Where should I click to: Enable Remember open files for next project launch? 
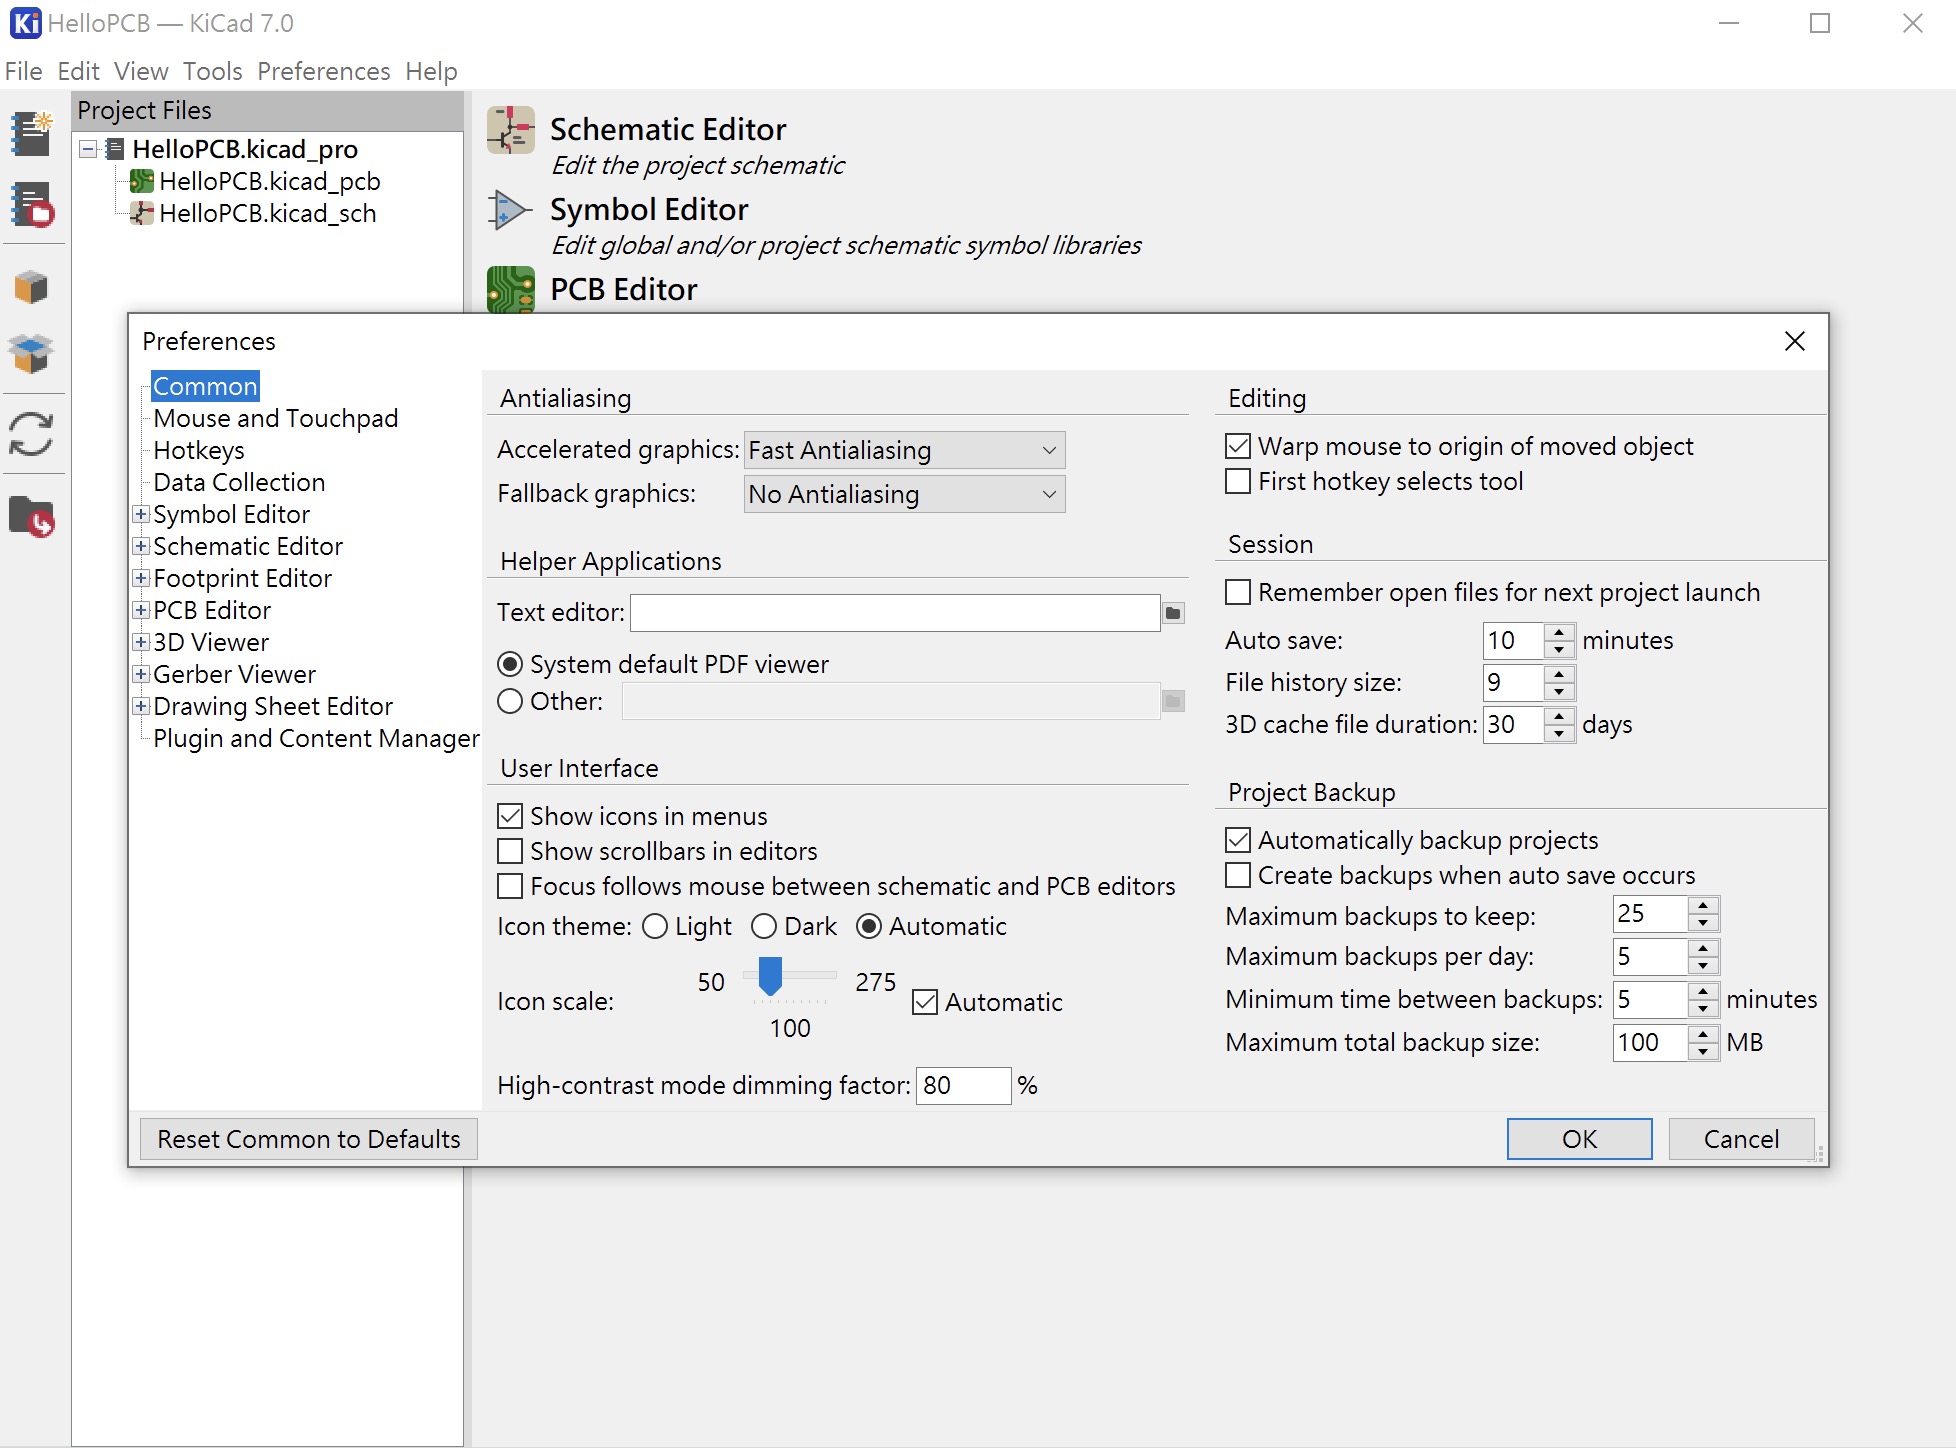click(x=1238, y=592)
